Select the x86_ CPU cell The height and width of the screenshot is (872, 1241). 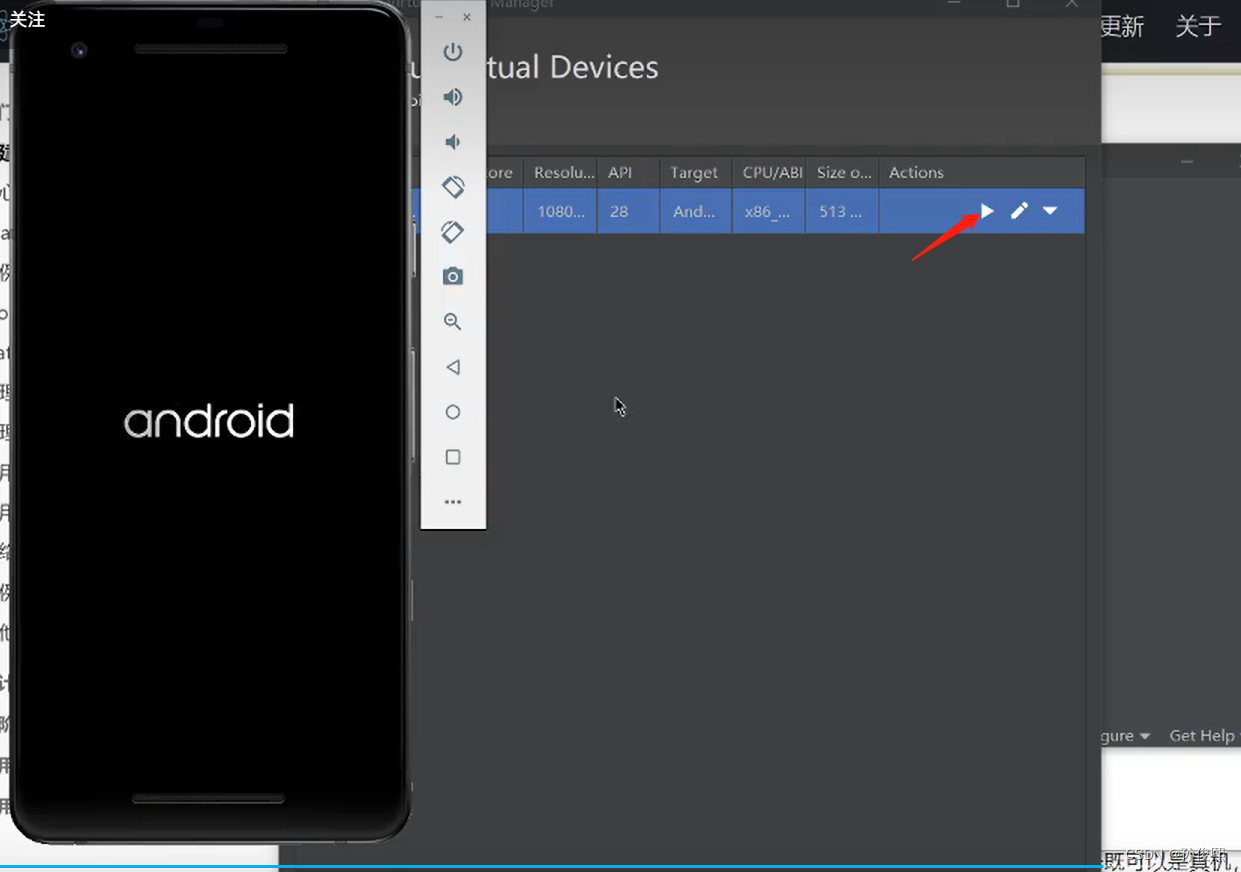tap(768, 211)
